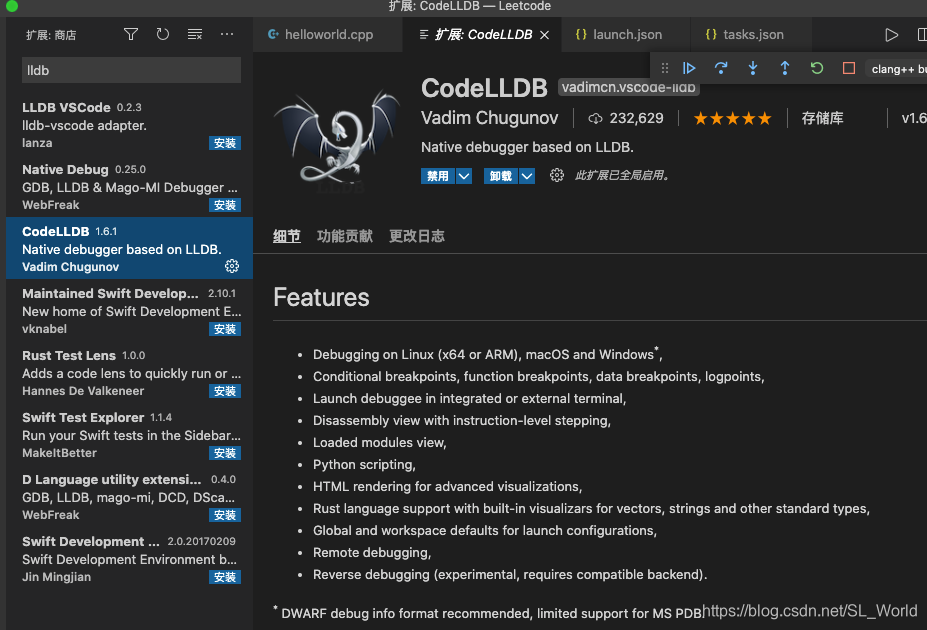The image size is (927, 630).
Task: Click the 'Python scripting,' feature line
Action: click(x=364, y=465)
